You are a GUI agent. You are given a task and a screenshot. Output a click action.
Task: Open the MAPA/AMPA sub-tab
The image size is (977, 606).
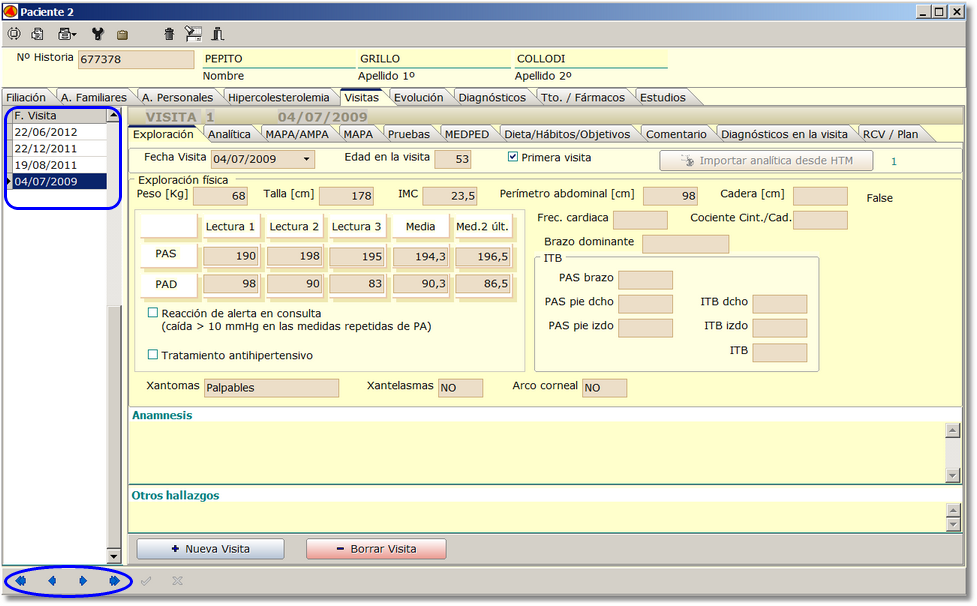click(x=297, y=134)
